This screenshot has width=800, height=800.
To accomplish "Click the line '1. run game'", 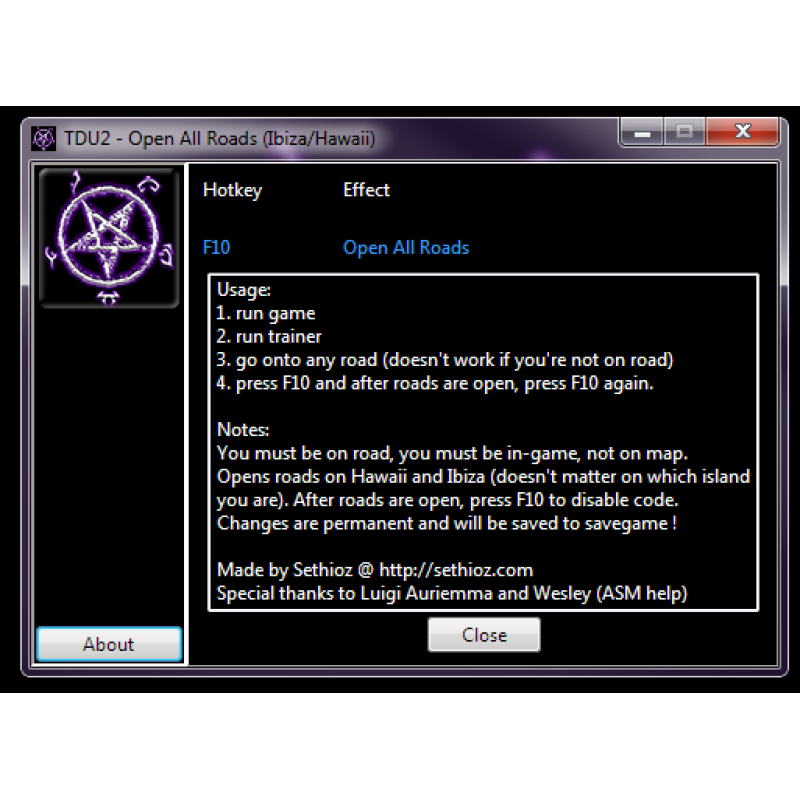I will pos(266,313).
